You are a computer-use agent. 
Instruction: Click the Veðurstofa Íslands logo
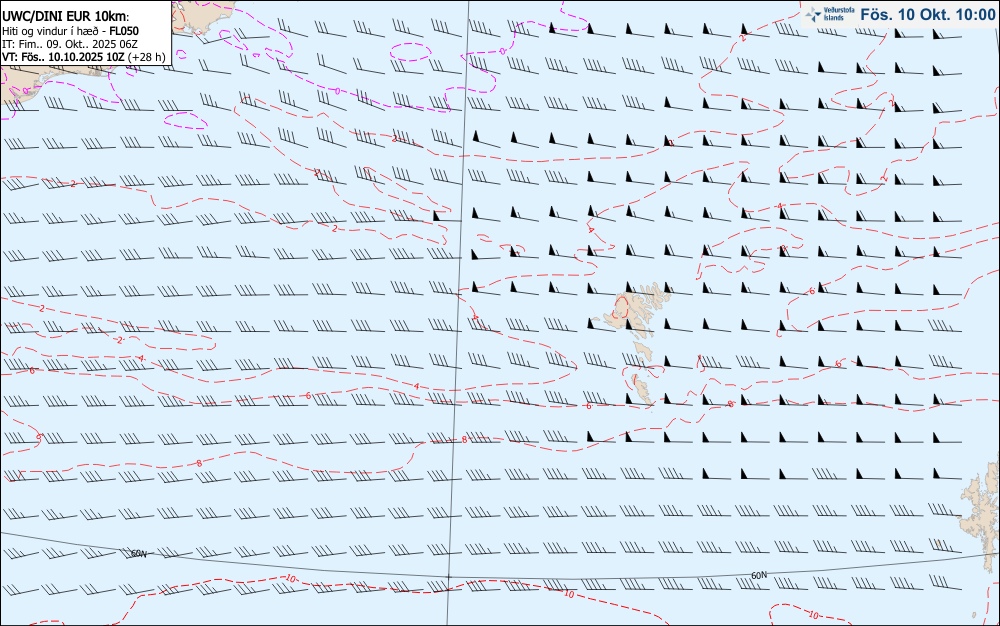click(829, 14)
